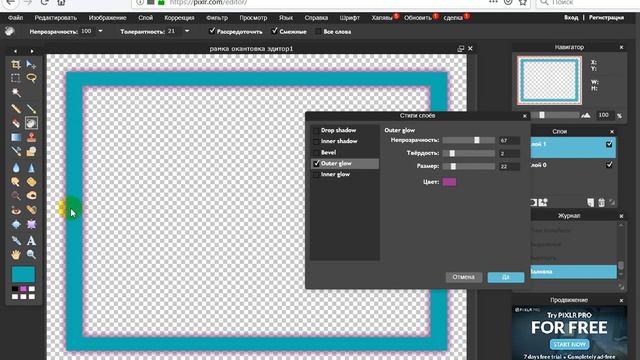Image resolution: width=640 pixels, height=360 pixels.
Task: Select the Blur droplet tool
Action: click(16, 167)
